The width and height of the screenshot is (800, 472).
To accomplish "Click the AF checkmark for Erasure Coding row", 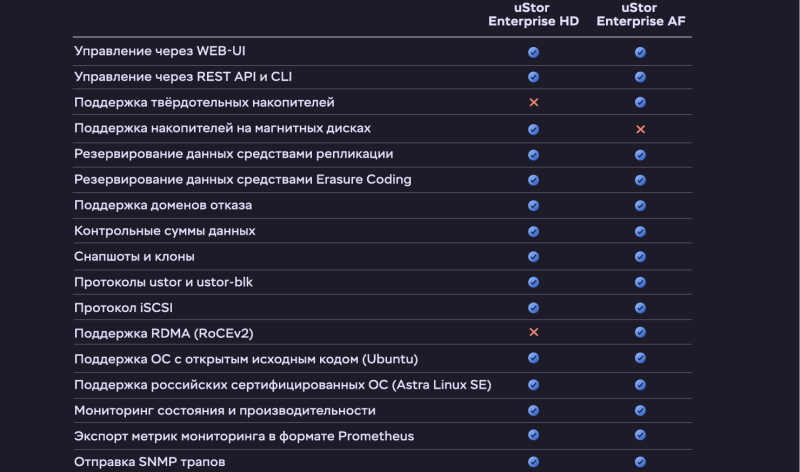I will pyautogui.click(x=640, y=180).
